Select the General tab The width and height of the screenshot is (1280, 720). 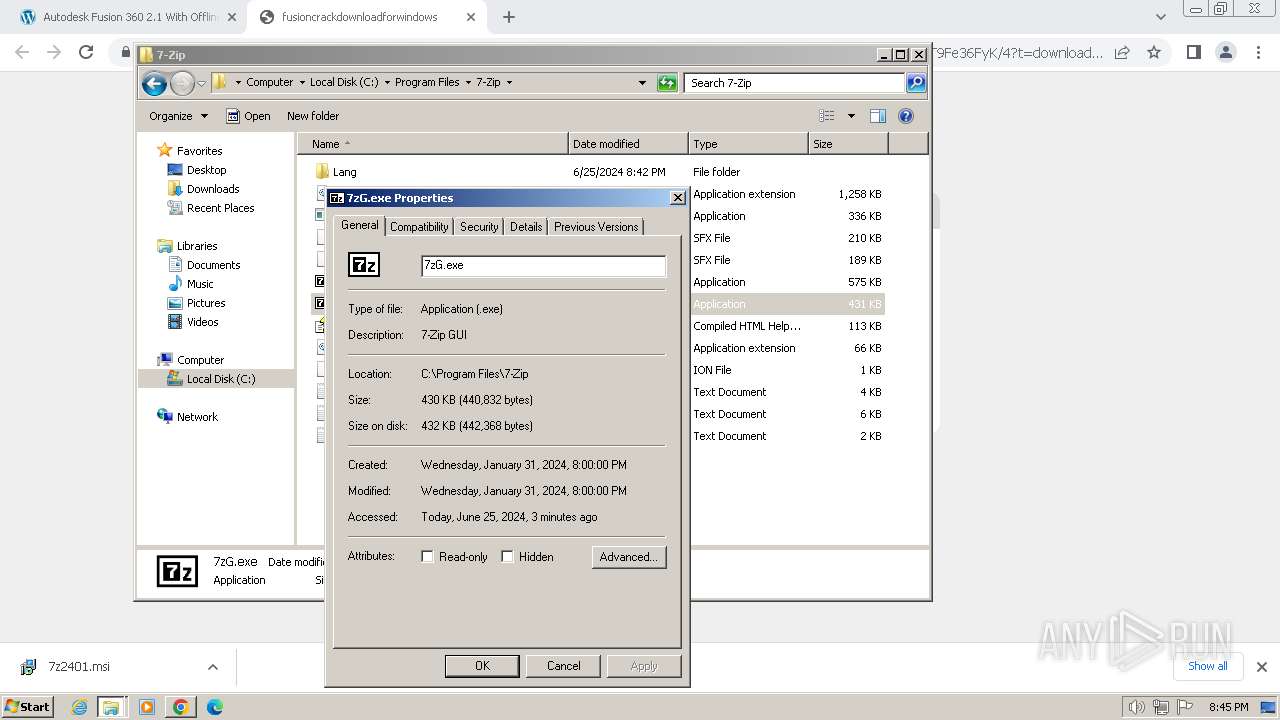point(359,225)
